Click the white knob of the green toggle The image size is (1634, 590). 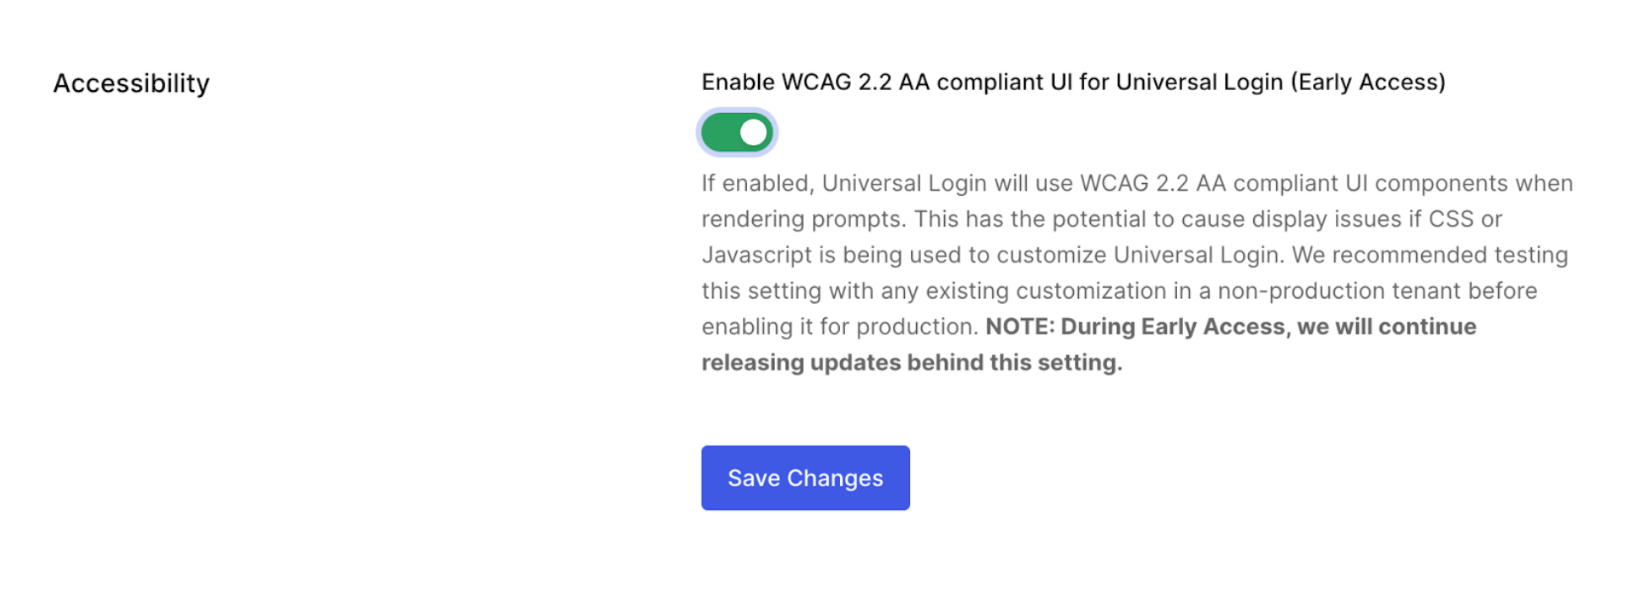(x=754, y=132)
